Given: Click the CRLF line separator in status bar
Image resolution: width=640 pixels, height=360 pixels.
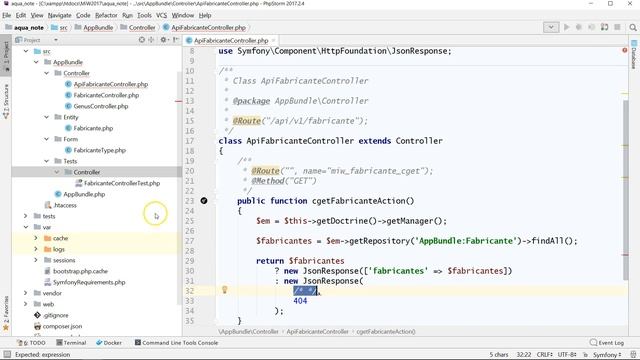Looking at the screenshot, I should click(544, 354).
